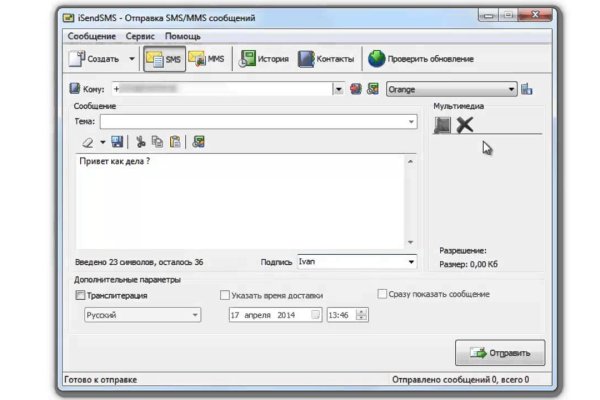Open the Подпись signature dropdown showing Ivan
This screenshot has width=600, height=400.
tap(410, 262)
